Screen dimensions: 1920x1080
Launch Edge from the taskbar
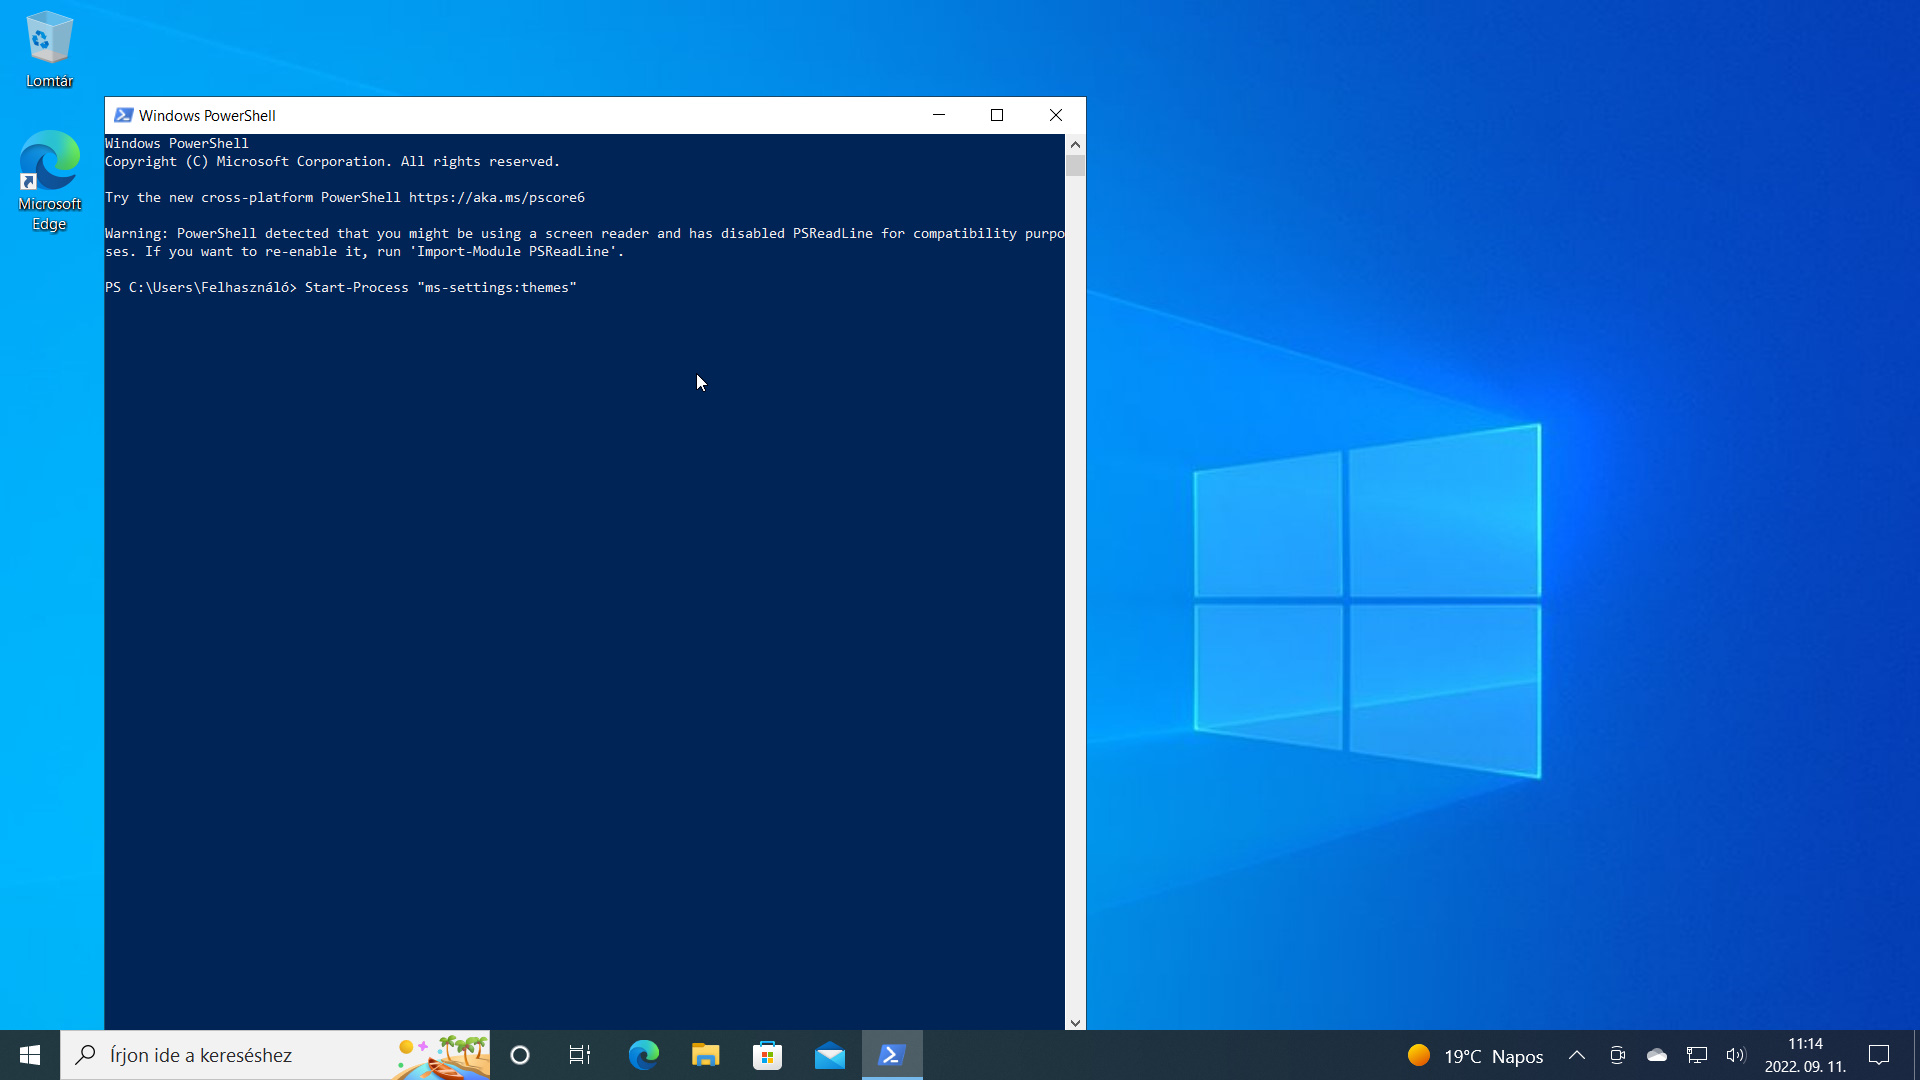(644, 1055)
